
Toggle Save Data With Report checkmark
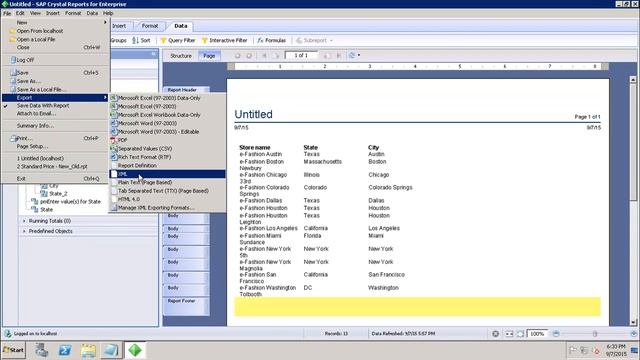coord(6,106)
